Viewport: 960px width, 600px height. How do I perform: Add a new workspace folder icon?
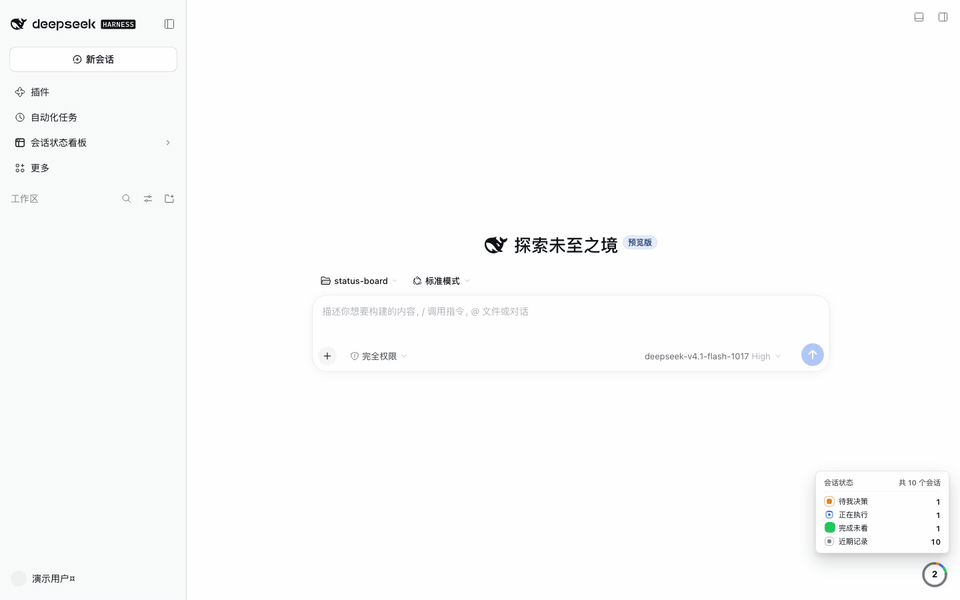pos(169,198)
